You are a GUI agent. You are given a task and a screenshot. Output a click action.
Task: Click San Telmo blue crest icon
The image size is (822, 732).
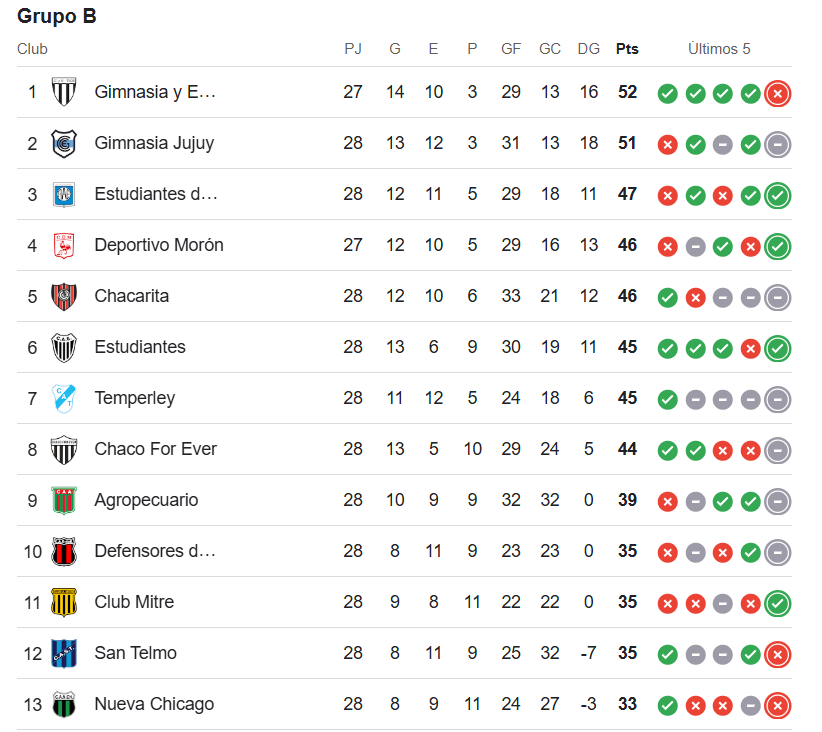[64, 653]
